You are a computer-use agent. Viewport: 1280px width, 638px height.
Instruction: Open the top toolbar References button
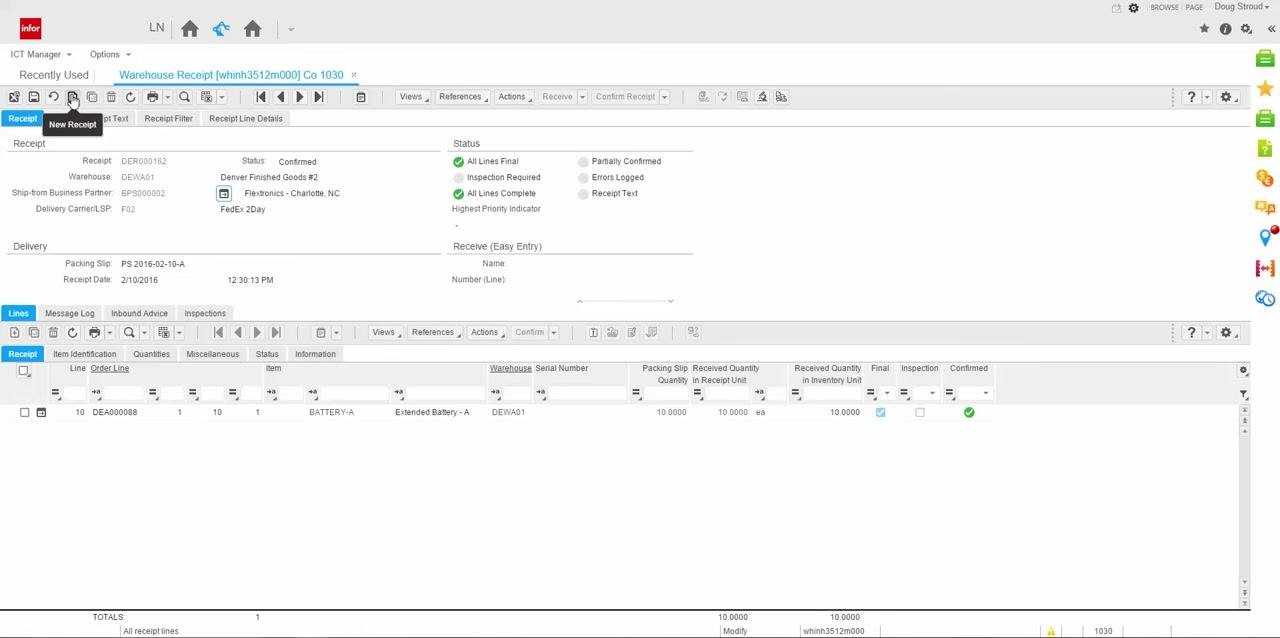[x=463, y=97]
